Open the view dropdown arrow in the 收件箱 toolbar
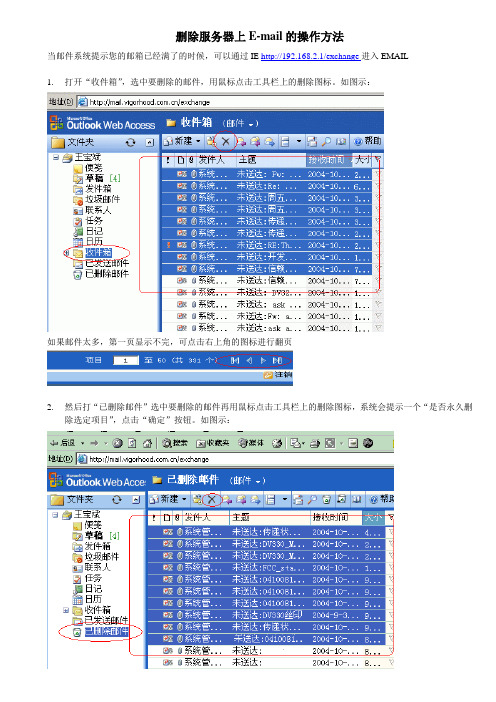The width and height of the screenshot is (496, 702). (299, 142)
